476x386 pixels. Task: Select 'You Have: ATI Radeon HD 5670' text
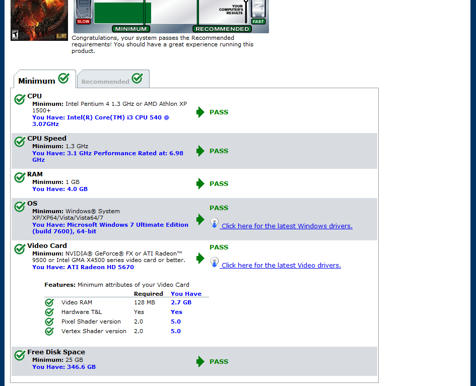click(x=83, y=267)
